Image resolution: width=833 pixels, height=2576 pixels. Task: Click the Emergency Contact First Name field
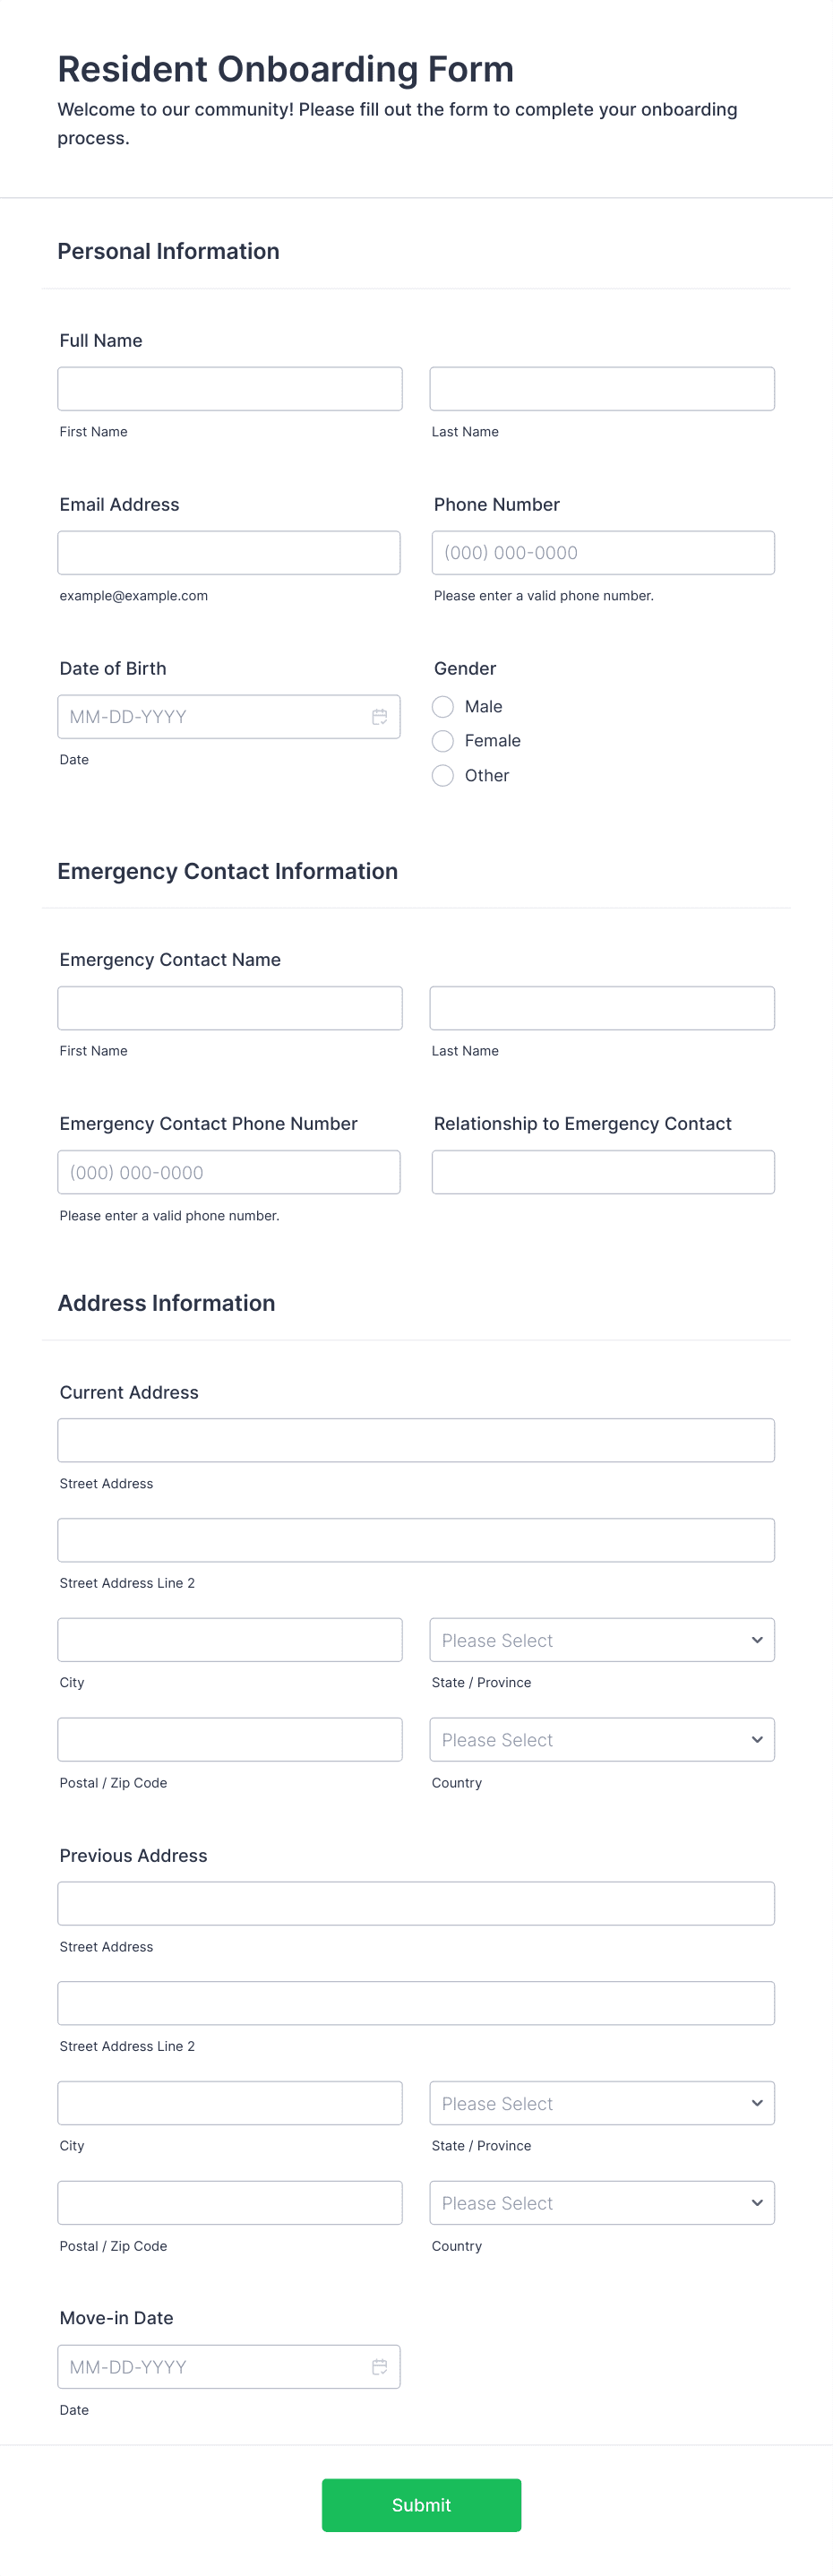229,1007
